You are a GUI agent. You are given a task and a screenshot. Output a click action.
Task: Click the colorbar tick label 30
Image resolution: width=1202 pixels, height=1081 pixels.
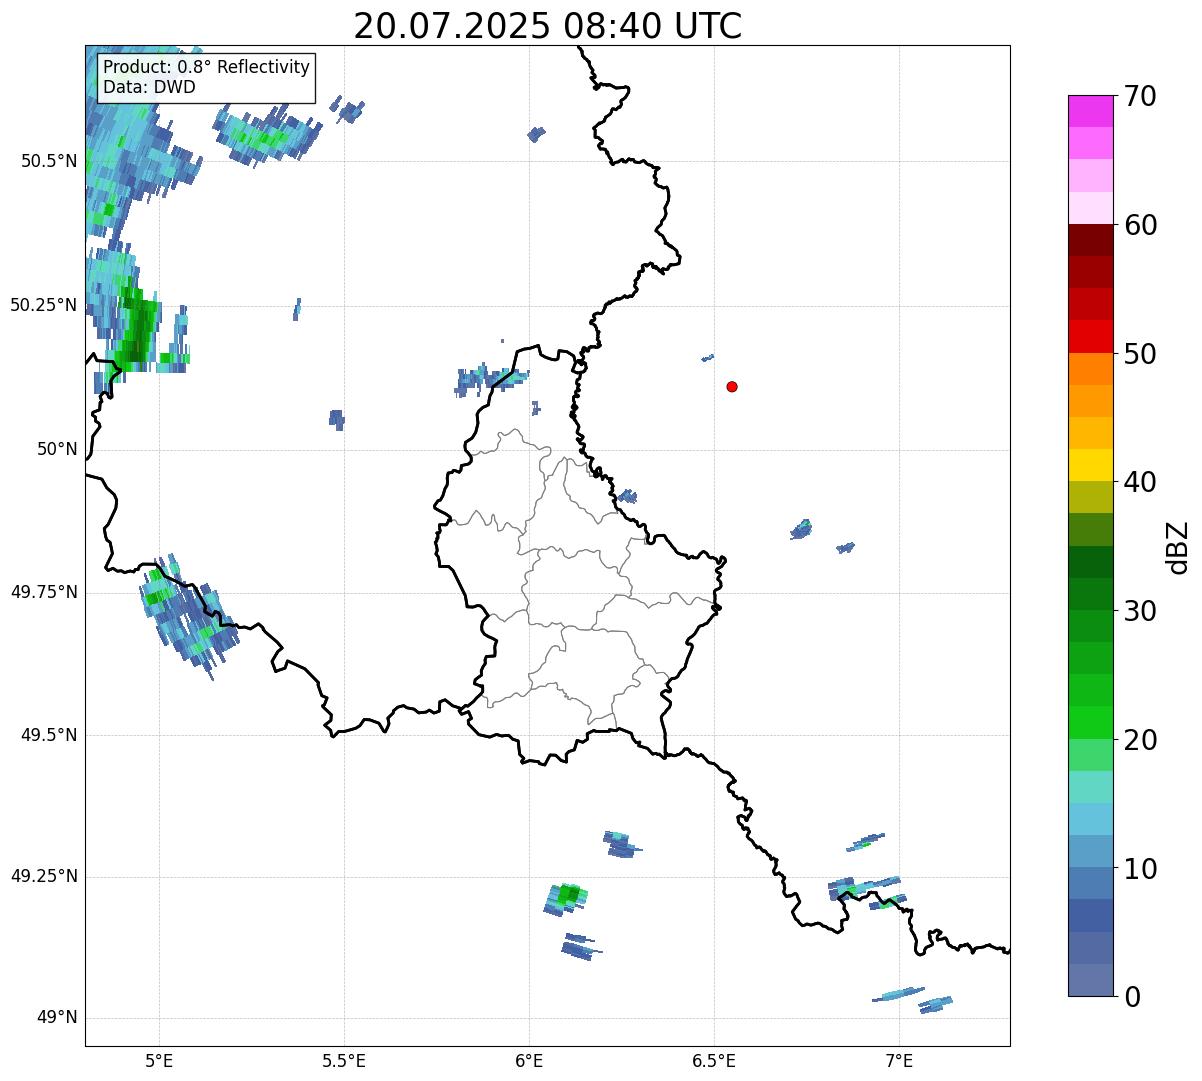[x=1140, y=611]
